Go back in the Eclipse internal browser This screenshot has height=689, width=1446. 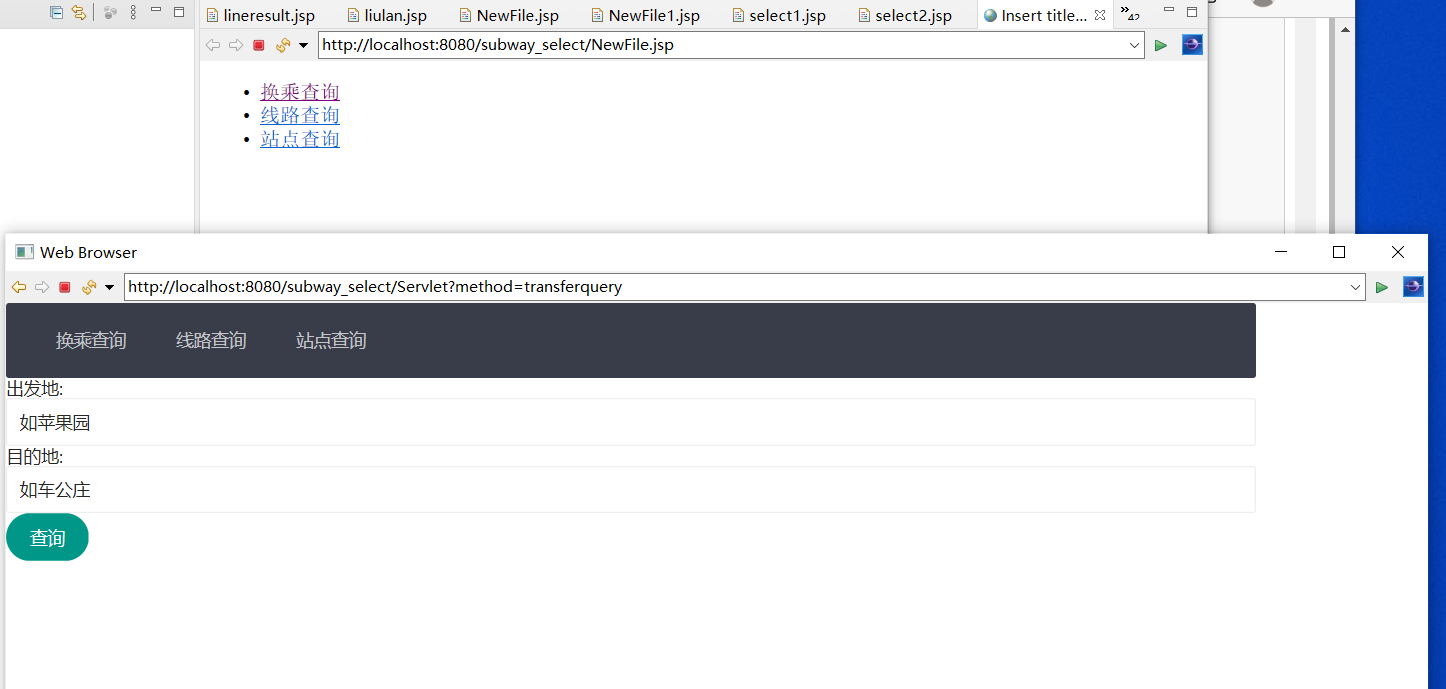213,45
